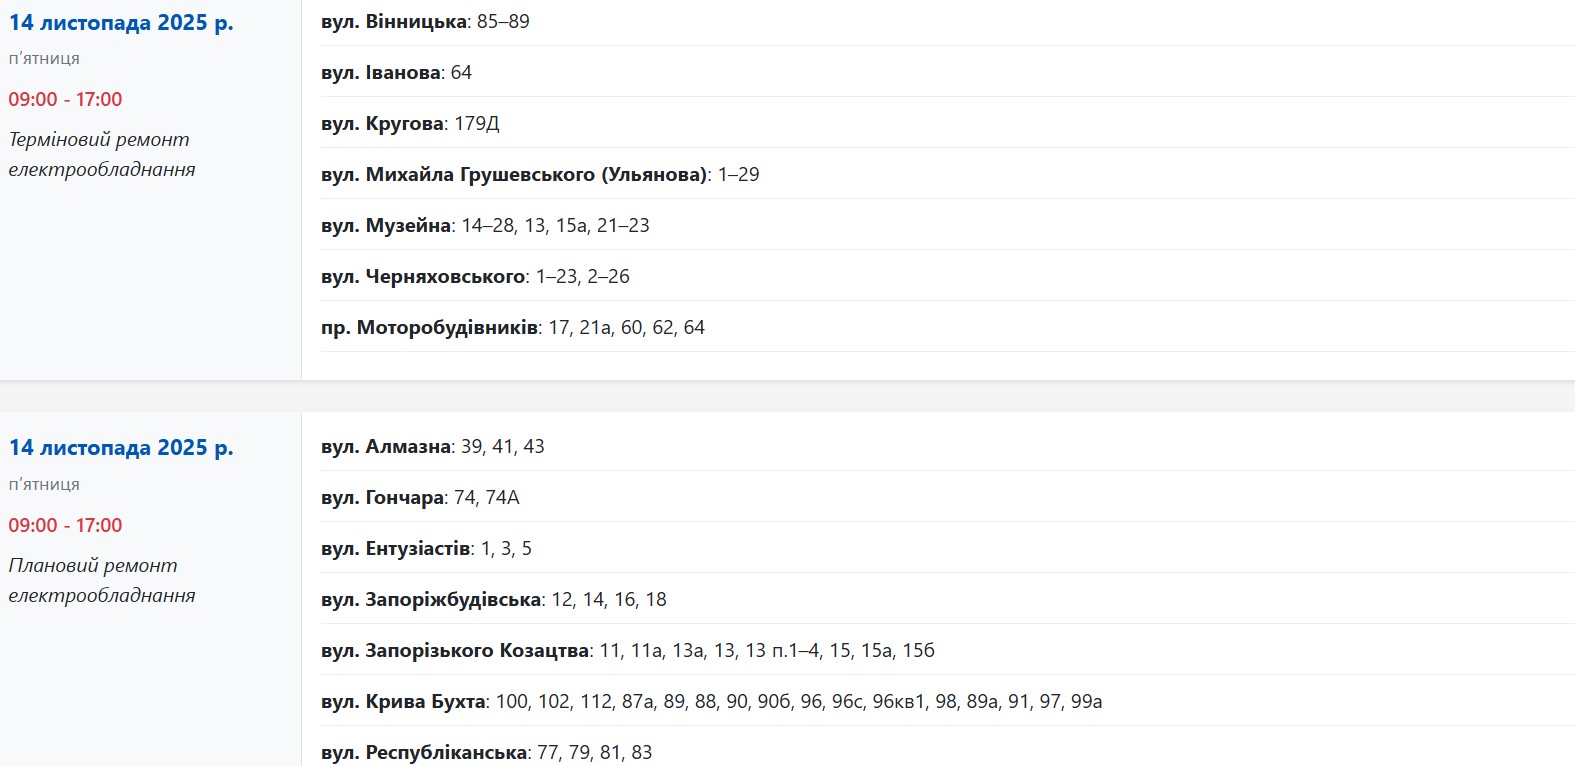
Task: Click the вул. Черняховського street entry
Action: tap(475, 276)
